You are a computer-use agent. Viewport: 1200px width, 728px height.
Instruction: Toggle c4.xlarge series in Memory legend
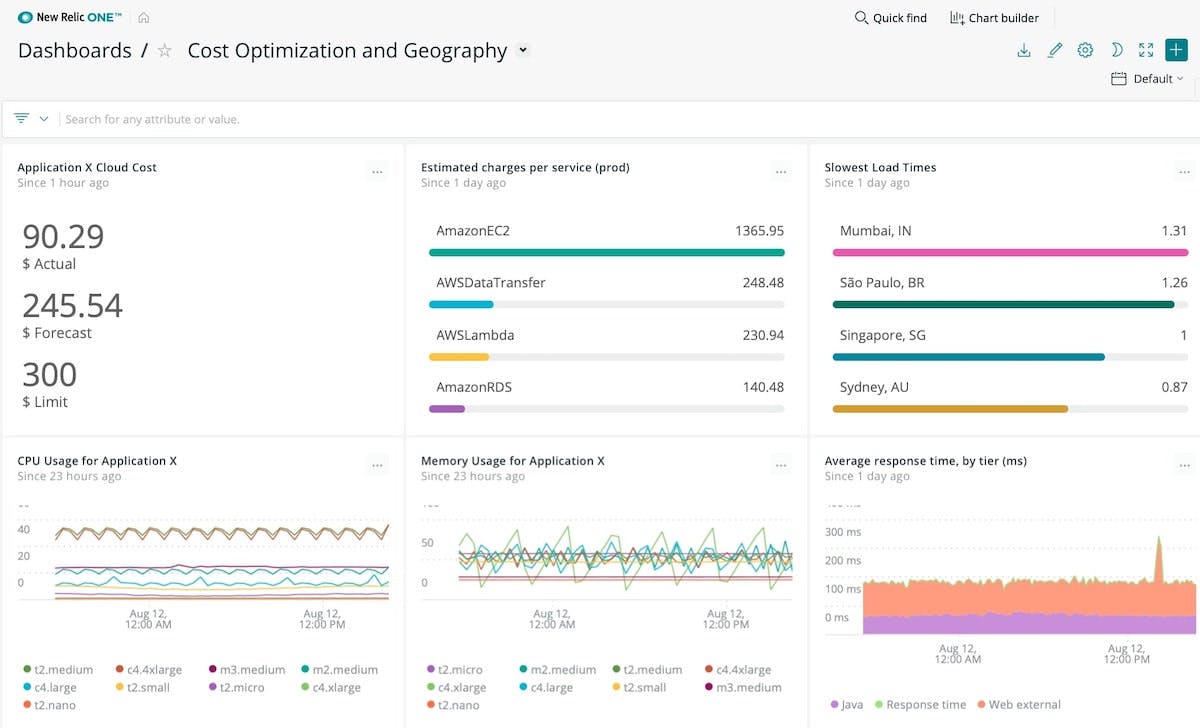(x=456, y=688)
